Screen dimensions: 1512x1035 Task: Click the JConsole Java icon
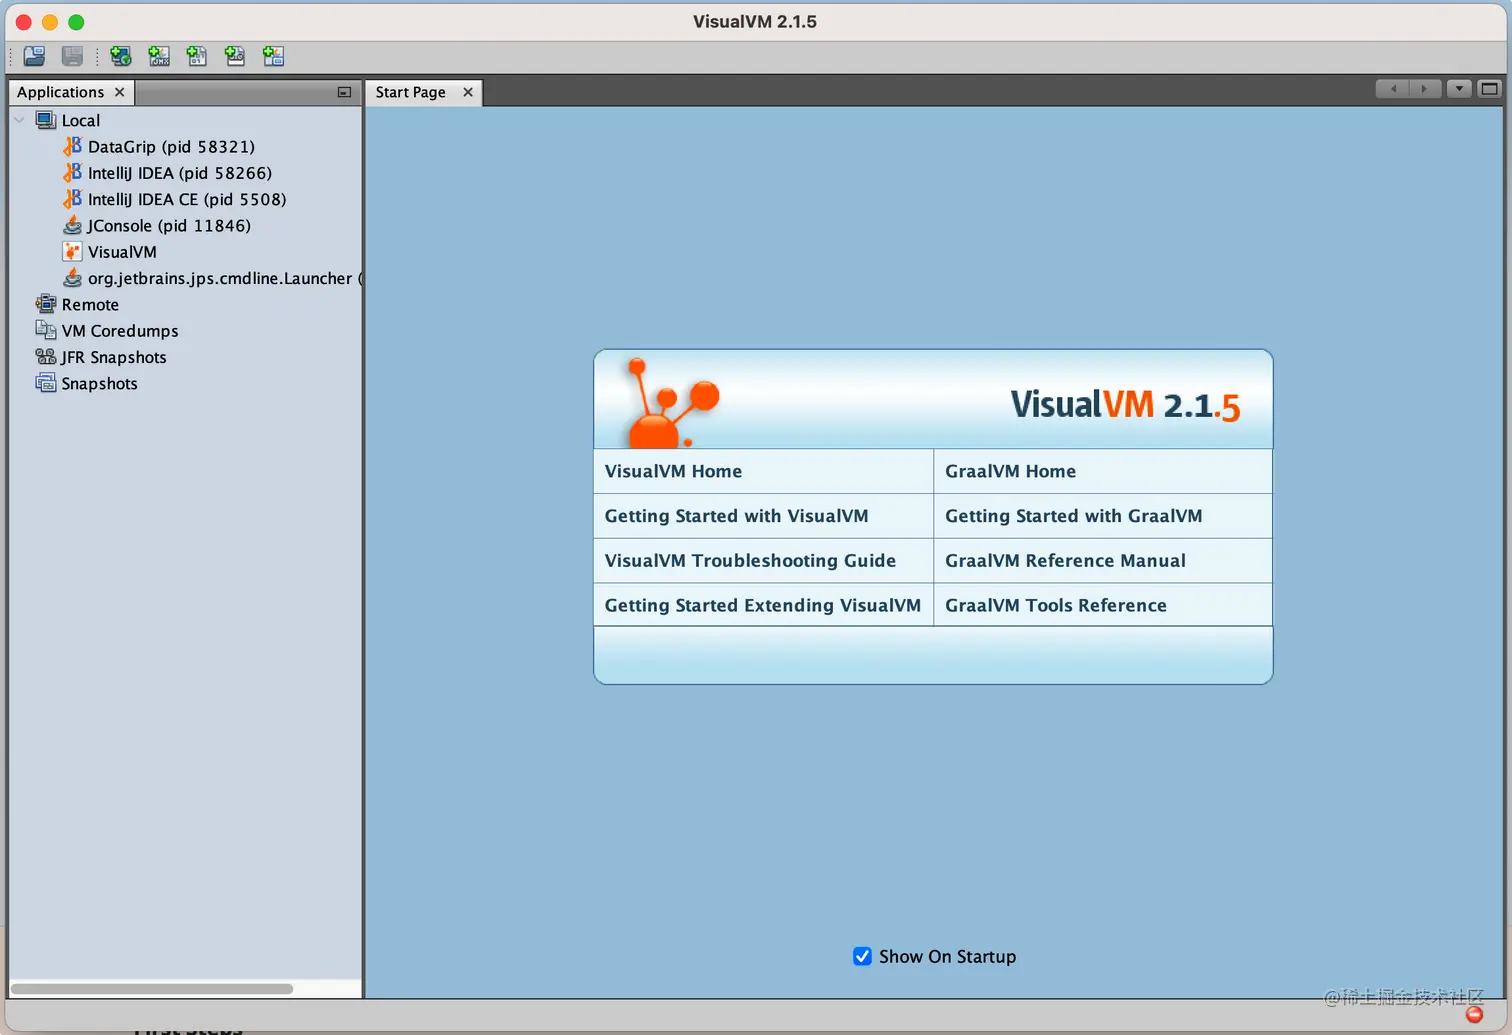(72, 225)
